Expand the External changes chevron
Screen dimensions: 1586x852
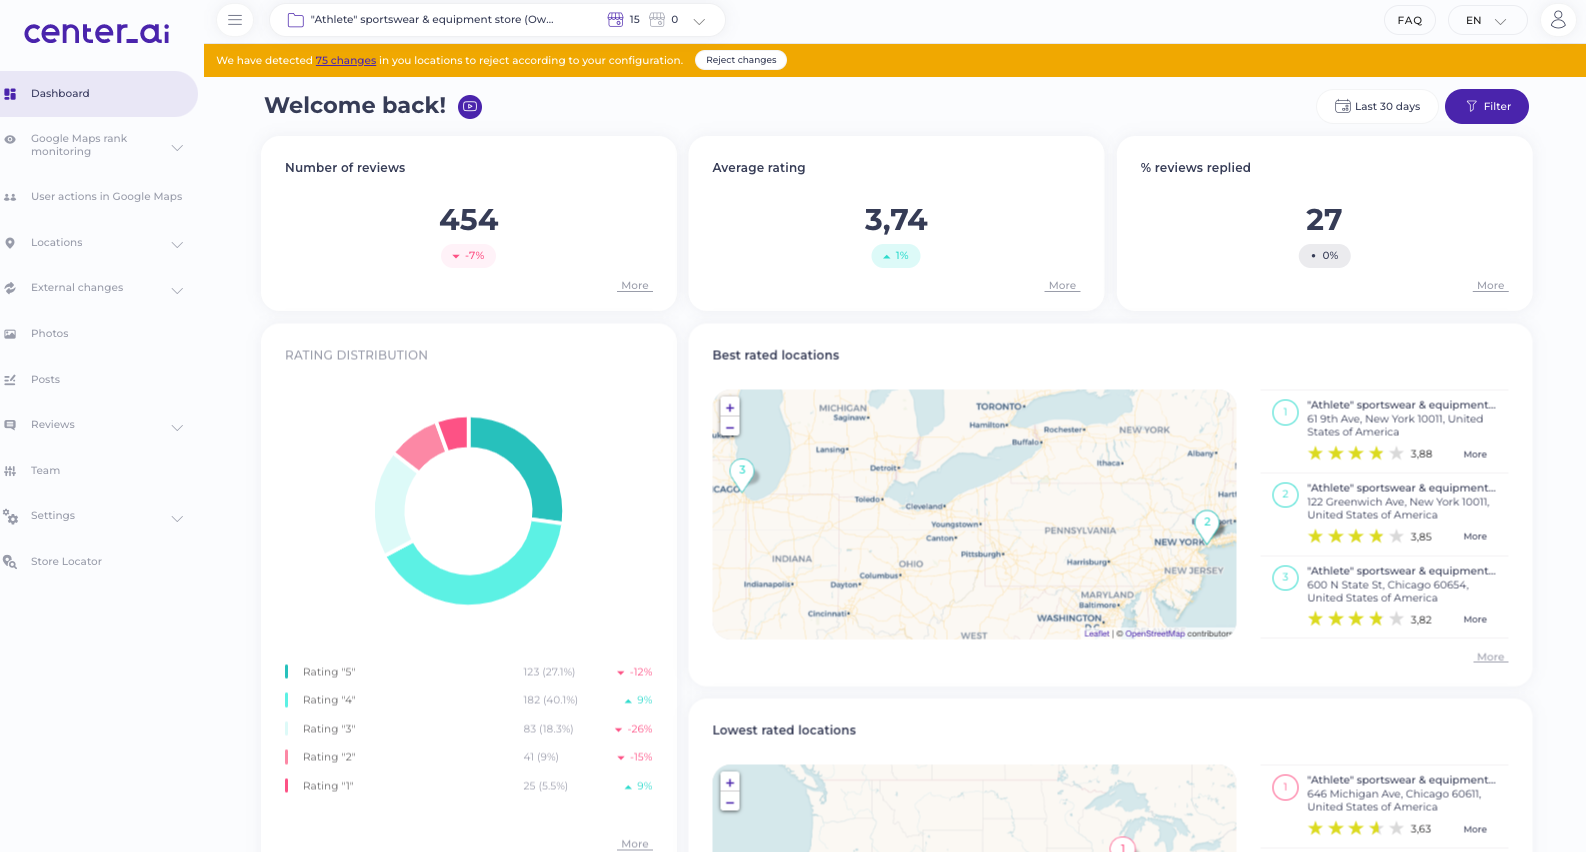(x=177, y=291)
